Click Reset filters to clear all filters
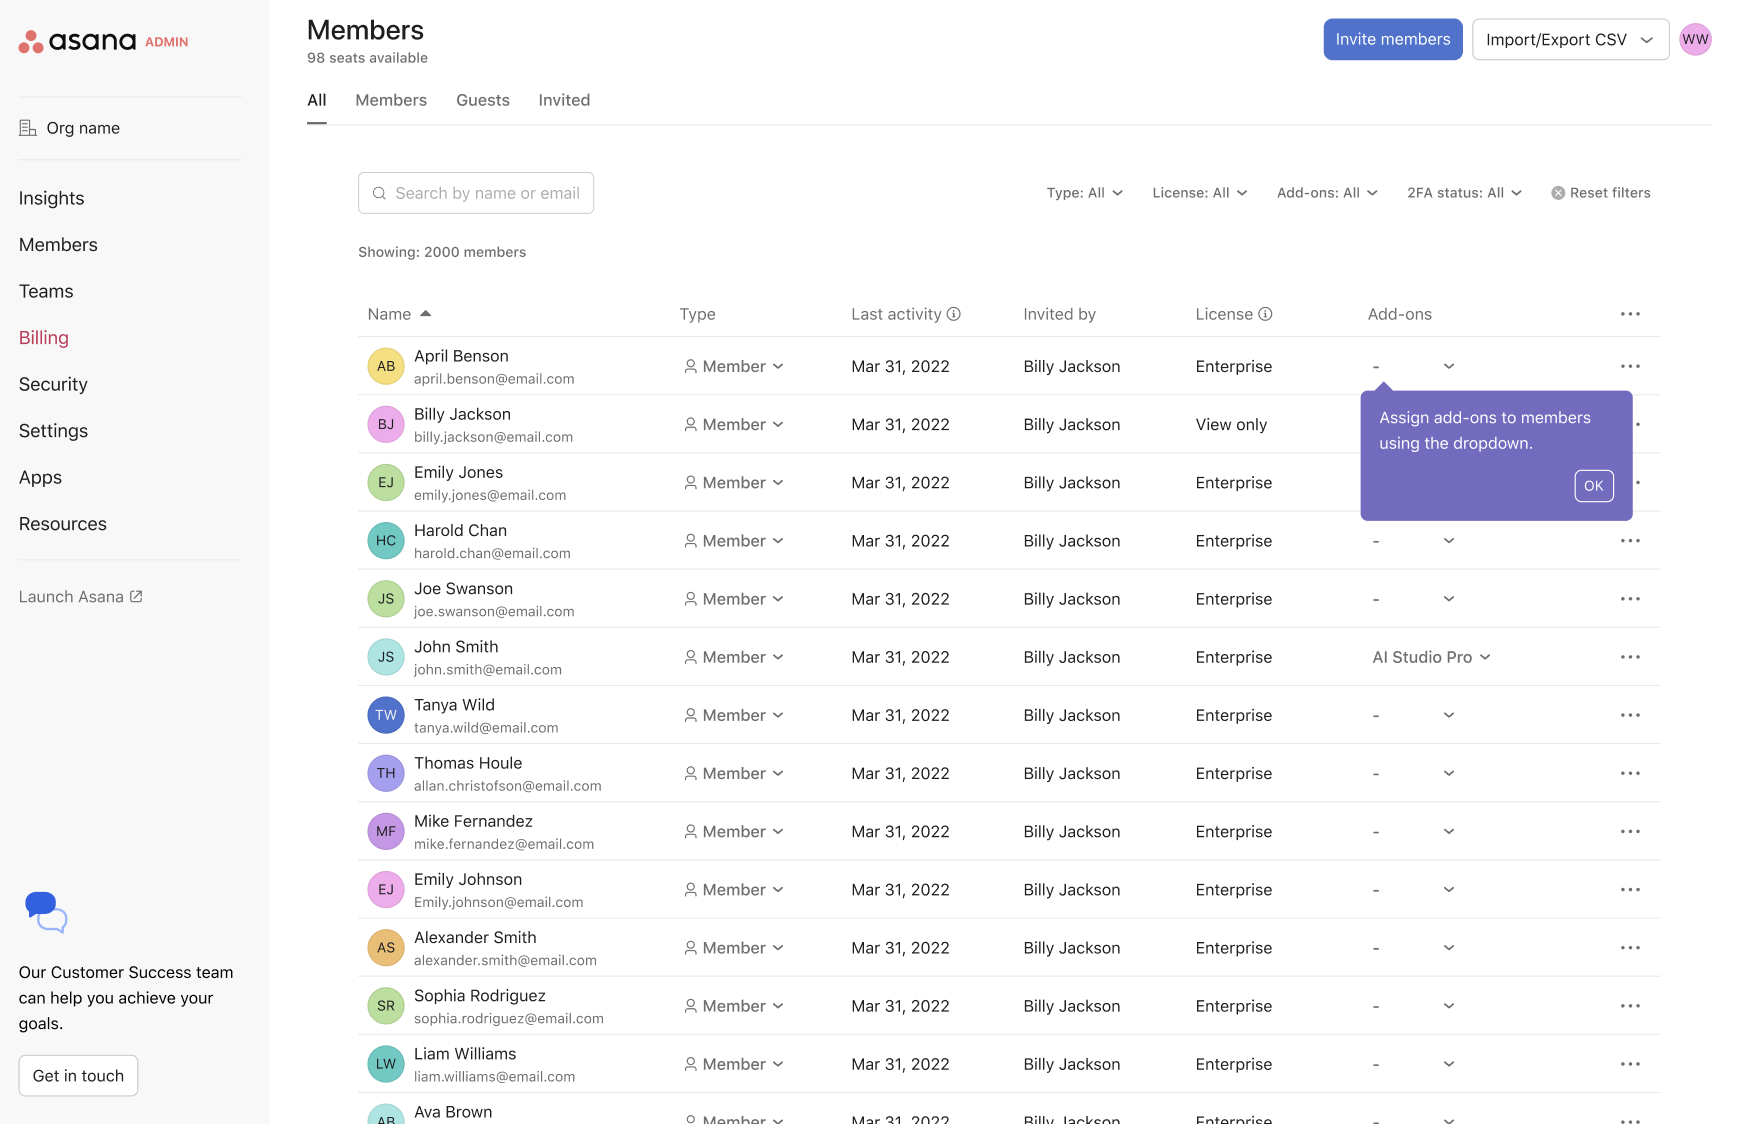This screenshot has height=1124, width=1746. tap(1600, 192)
